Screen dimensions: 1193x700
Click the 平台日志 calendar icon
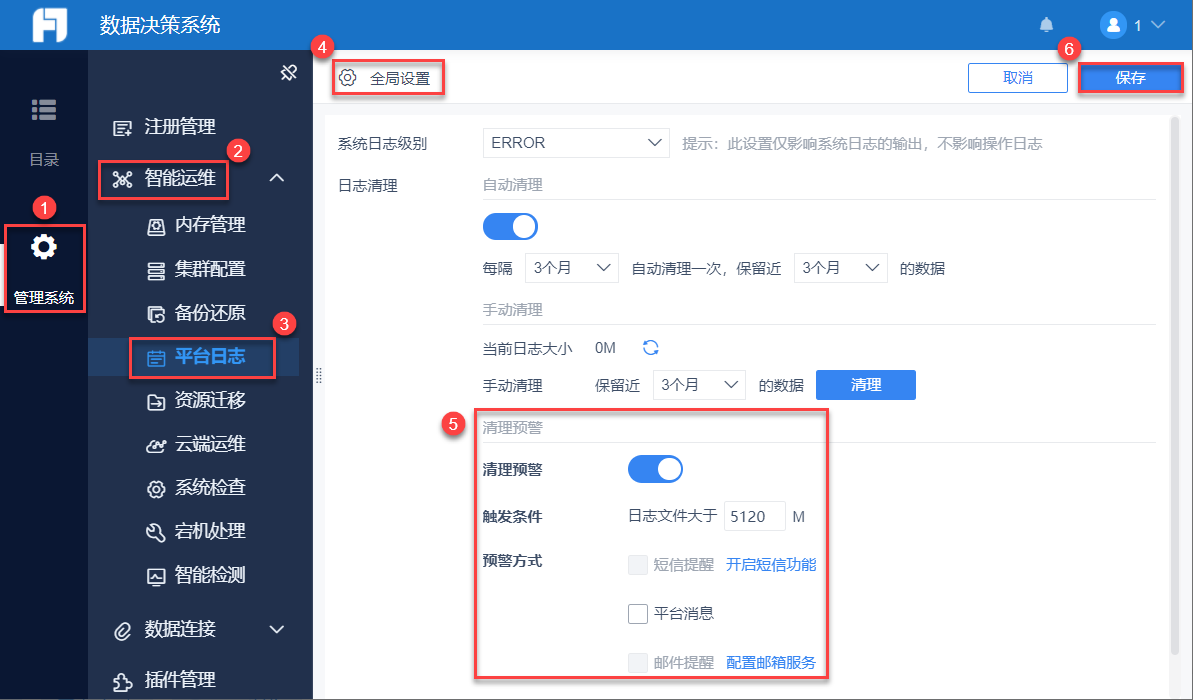(156, 358)
